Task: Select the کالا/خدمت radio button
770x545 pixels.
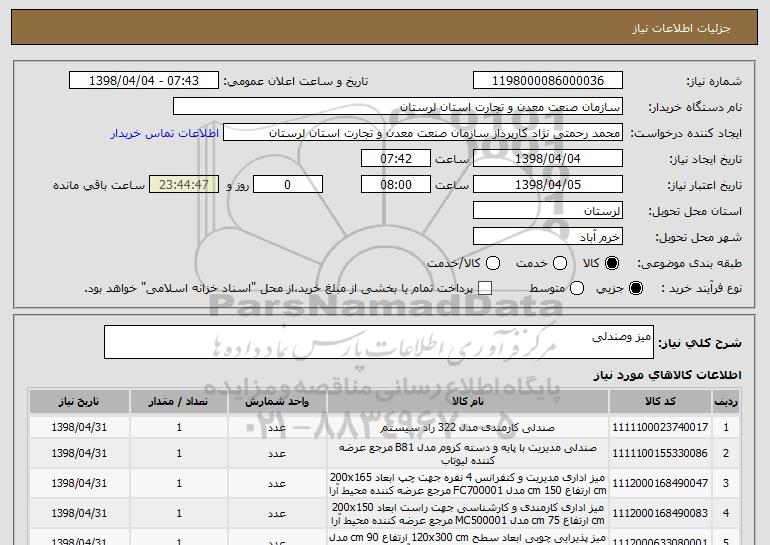Action: (493, 263)
